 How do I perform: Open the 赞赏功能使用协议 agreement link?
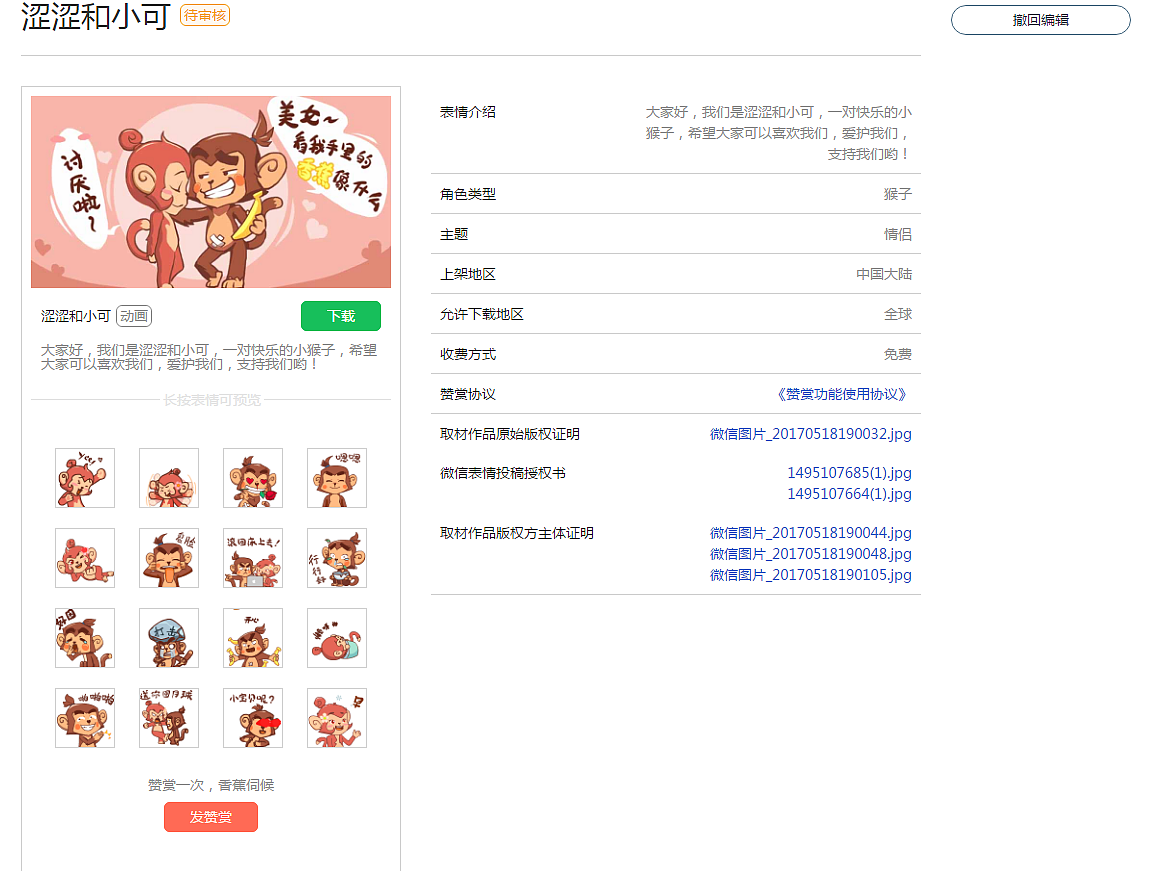(x=842, y=394)
